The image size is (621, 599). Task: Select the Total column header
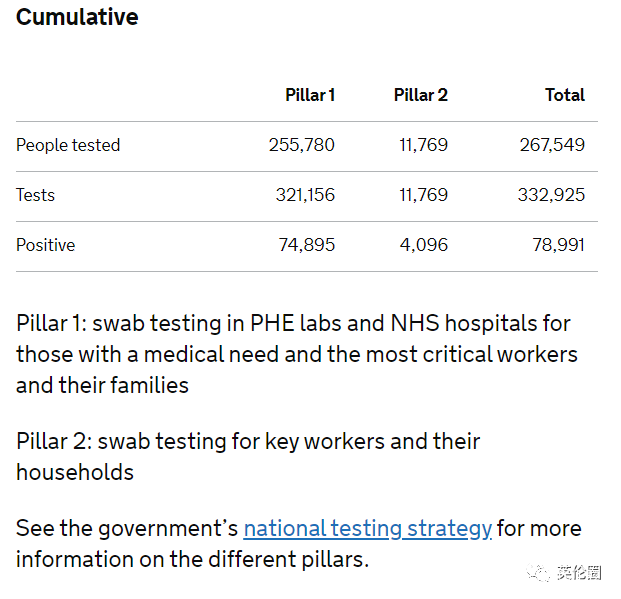pos(564,95)
